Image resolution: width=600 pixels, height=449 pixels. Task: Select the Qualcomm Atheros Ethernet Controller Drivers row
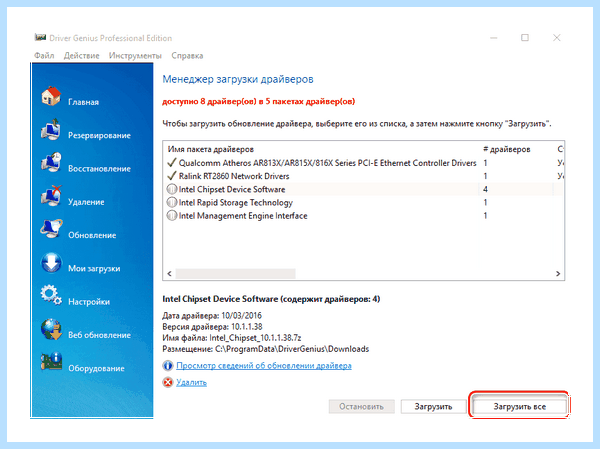(x=364, y=163)
